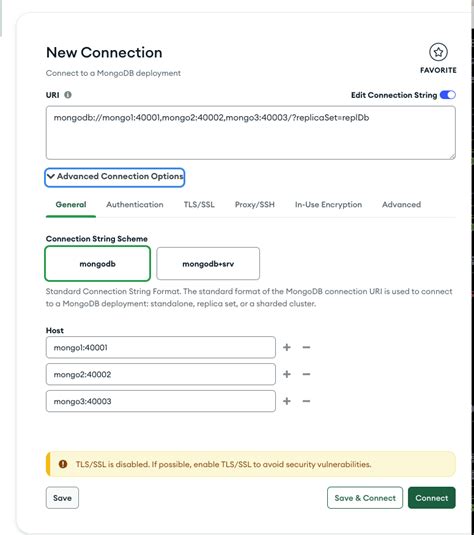Toggle Edit Connection String switch

(447, 95)
